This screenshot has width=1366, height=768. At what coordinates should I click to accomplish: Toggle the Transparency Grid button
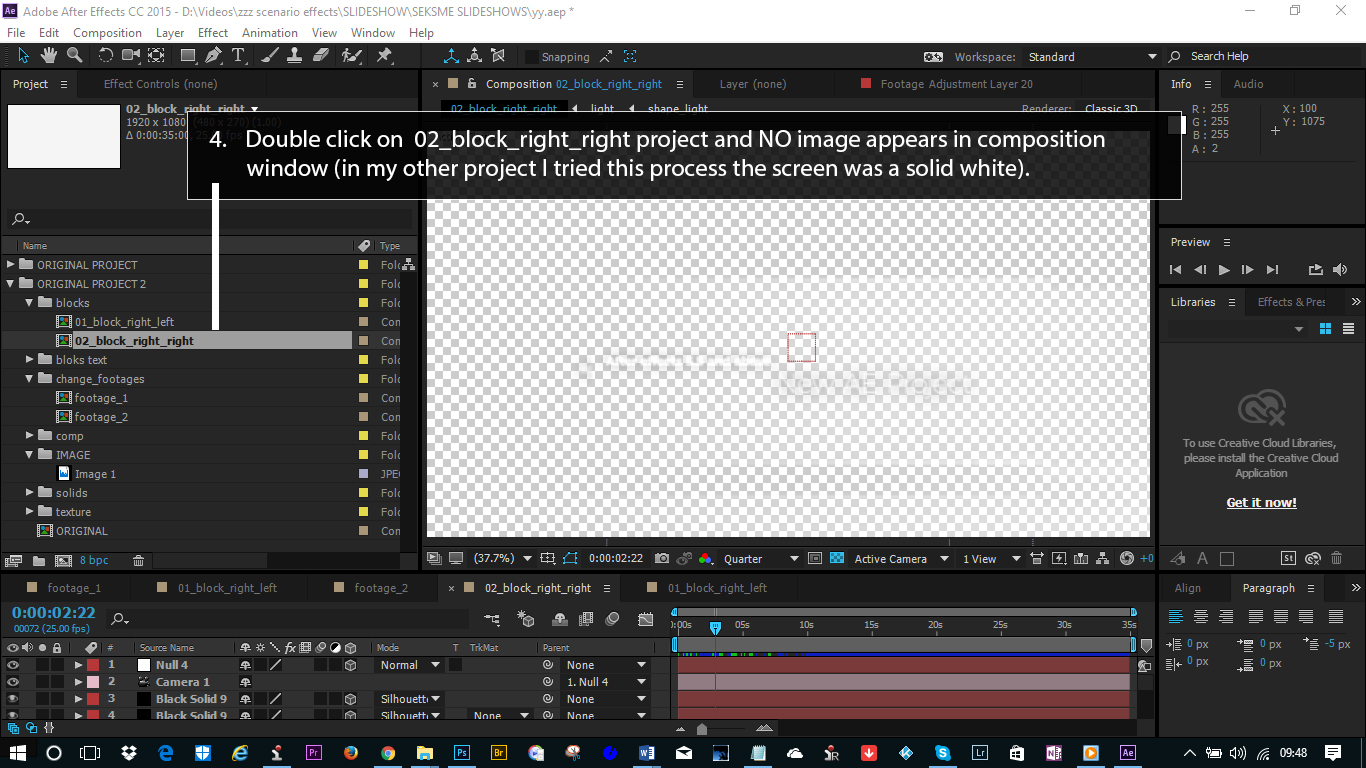click(837, 559)
